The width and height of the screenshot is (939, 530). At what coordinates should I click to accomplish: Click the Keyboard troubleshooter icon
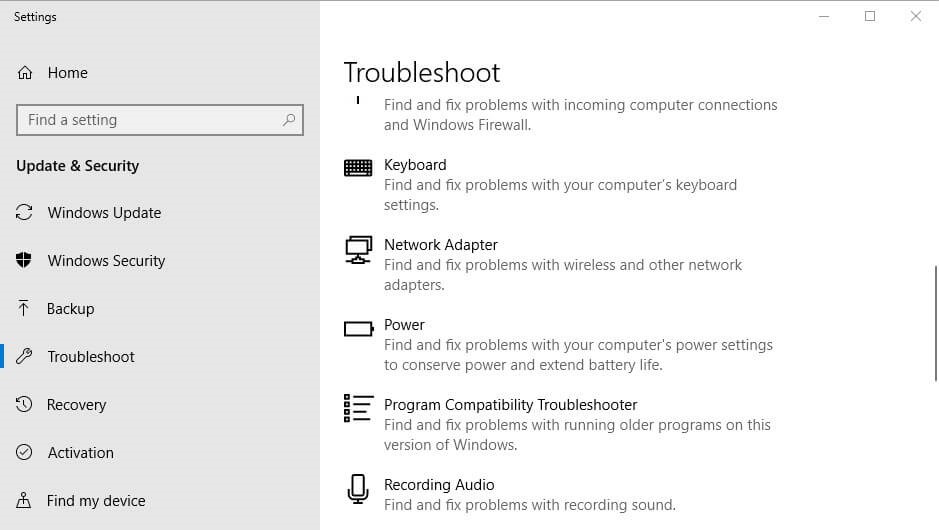[x=358, y=168]
